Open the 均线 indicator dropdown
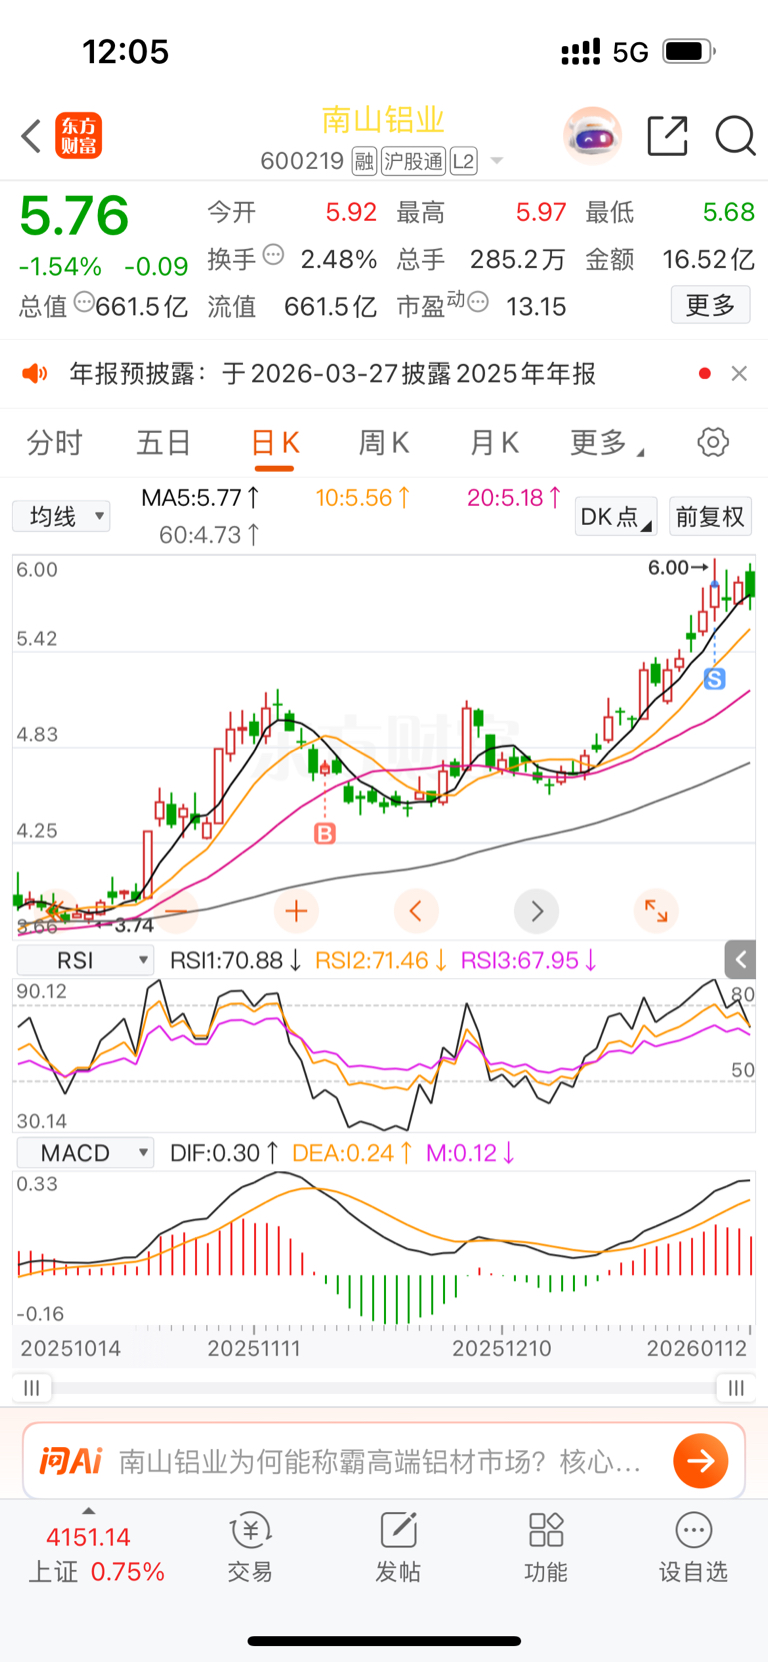 point(61,516)
